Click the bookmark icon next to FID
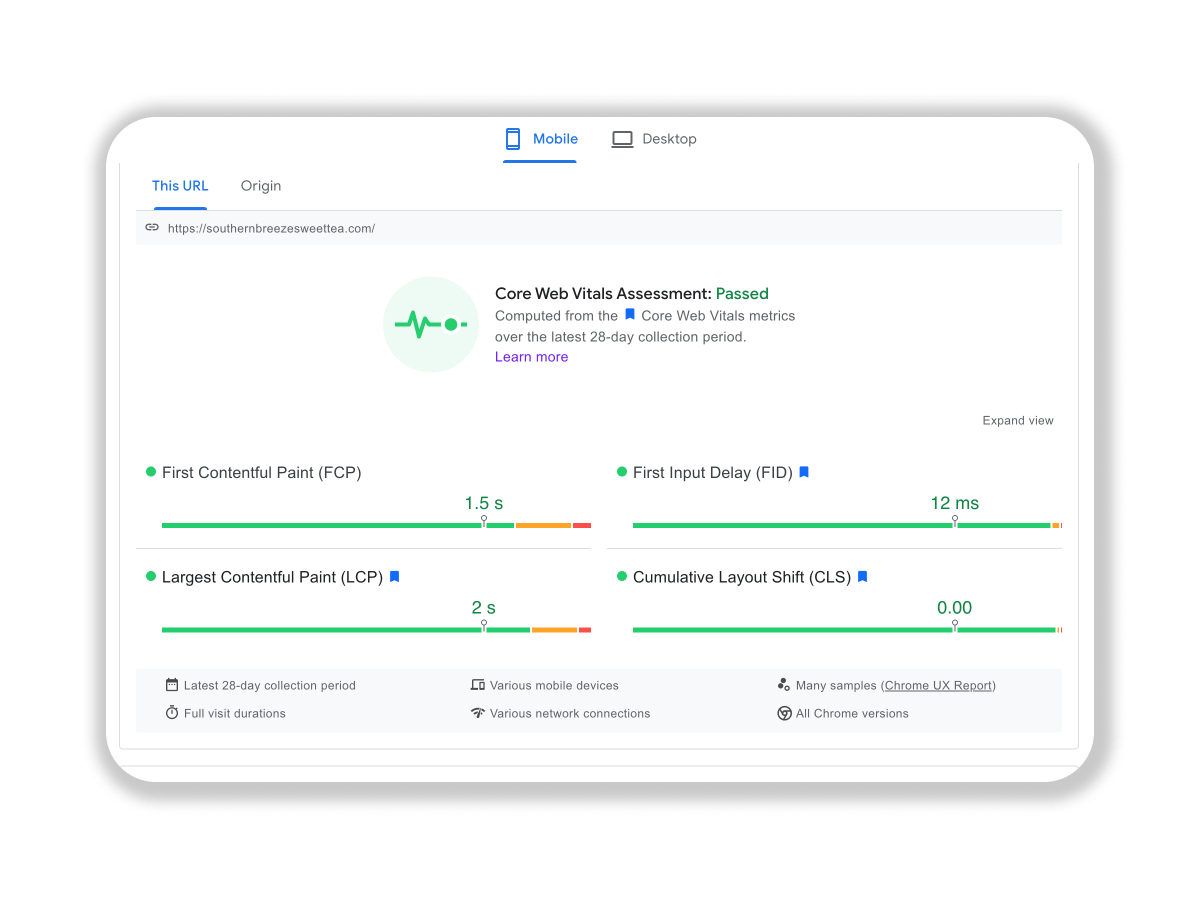The image size is (1200, 900). pyautogui.click(x=804, y=472)
